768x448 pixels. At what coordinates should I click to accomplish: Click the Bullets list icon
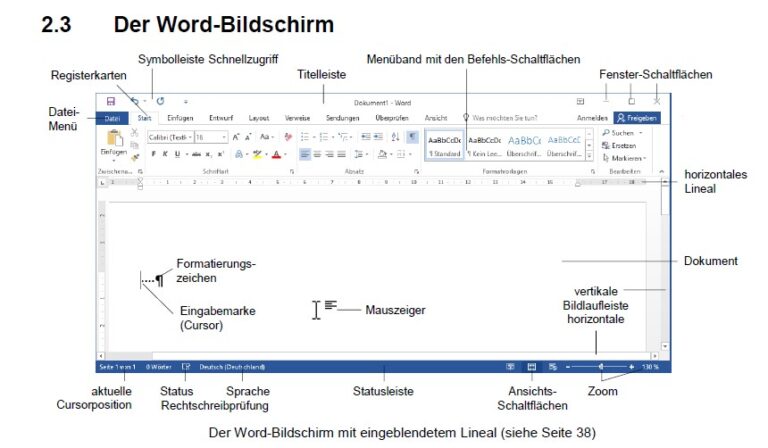click(305, 137)
